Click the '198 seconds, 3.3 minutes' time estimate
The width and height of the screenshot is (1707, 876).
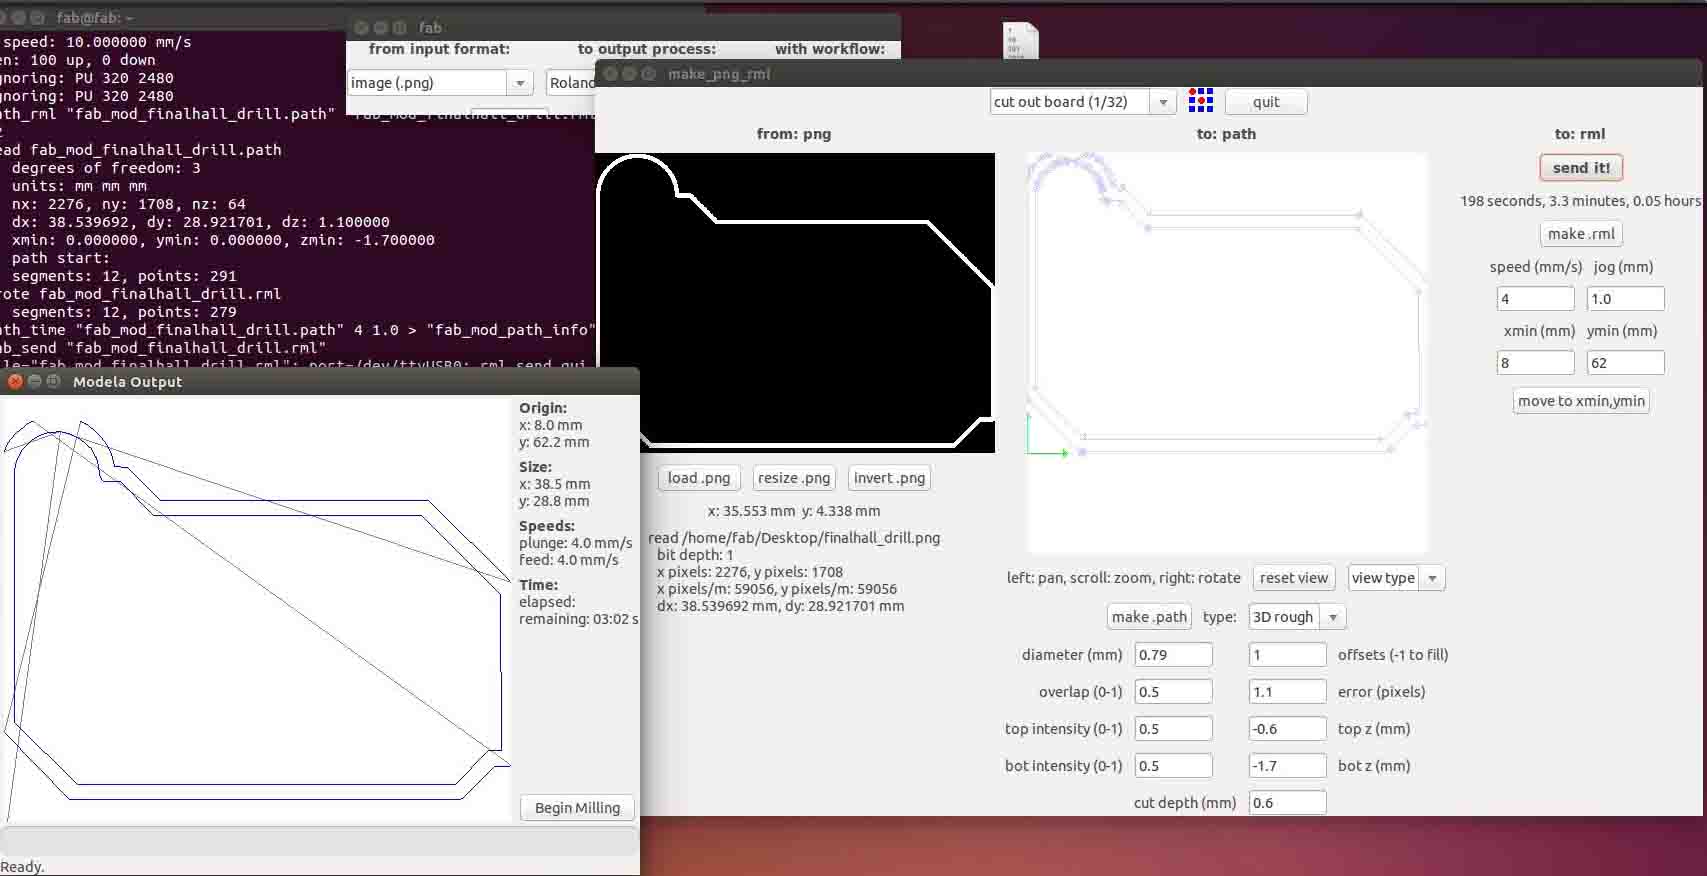pyautogui.click(x=1580, y=201)
